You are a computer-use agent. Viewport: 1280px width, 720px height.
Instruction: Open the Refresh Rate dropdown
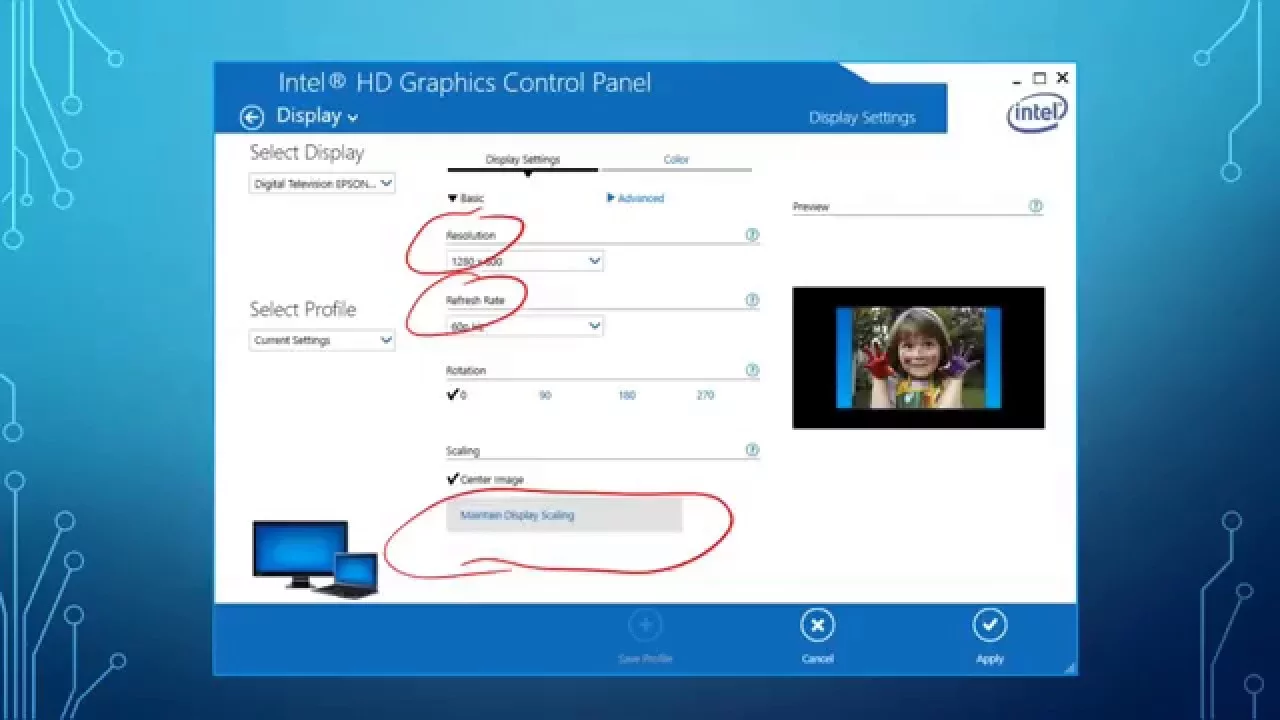[x=525, y=326]
